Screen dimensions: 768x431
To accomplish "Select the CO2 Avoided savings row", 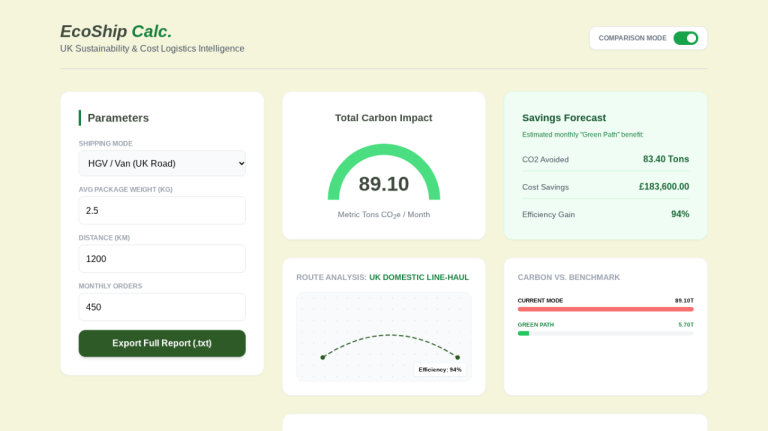I will pos(605,159).
